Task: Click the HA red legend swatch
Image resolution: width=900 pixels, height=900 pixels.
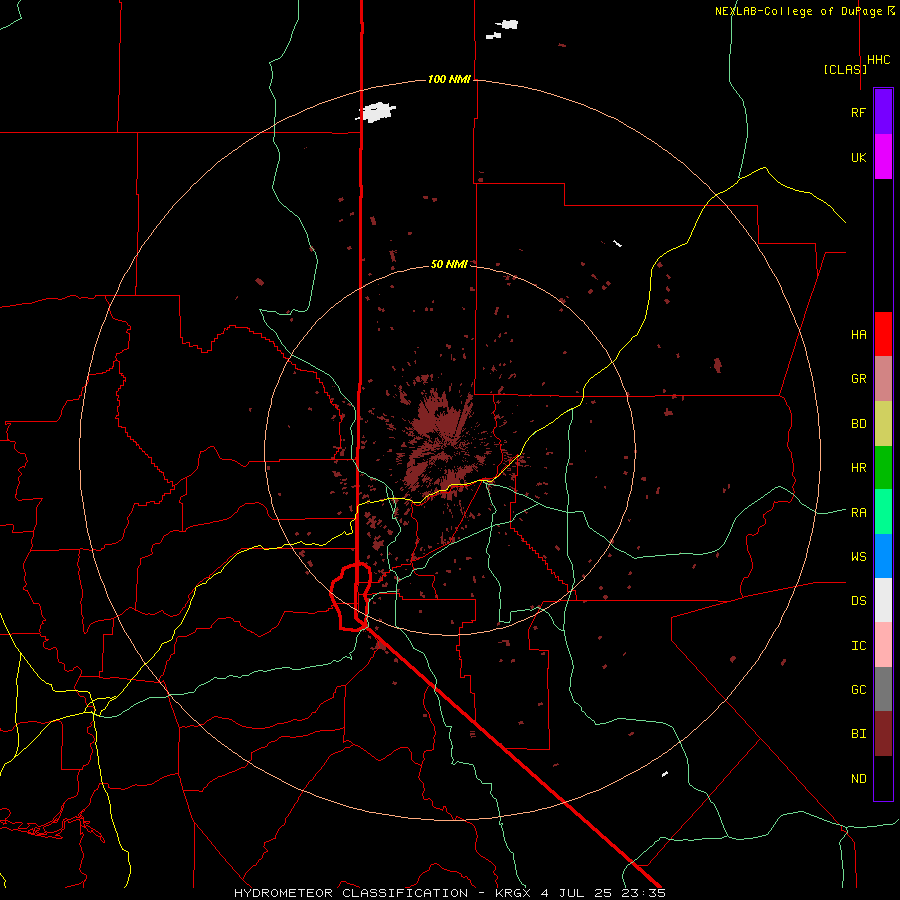Action: click(883, 334)
